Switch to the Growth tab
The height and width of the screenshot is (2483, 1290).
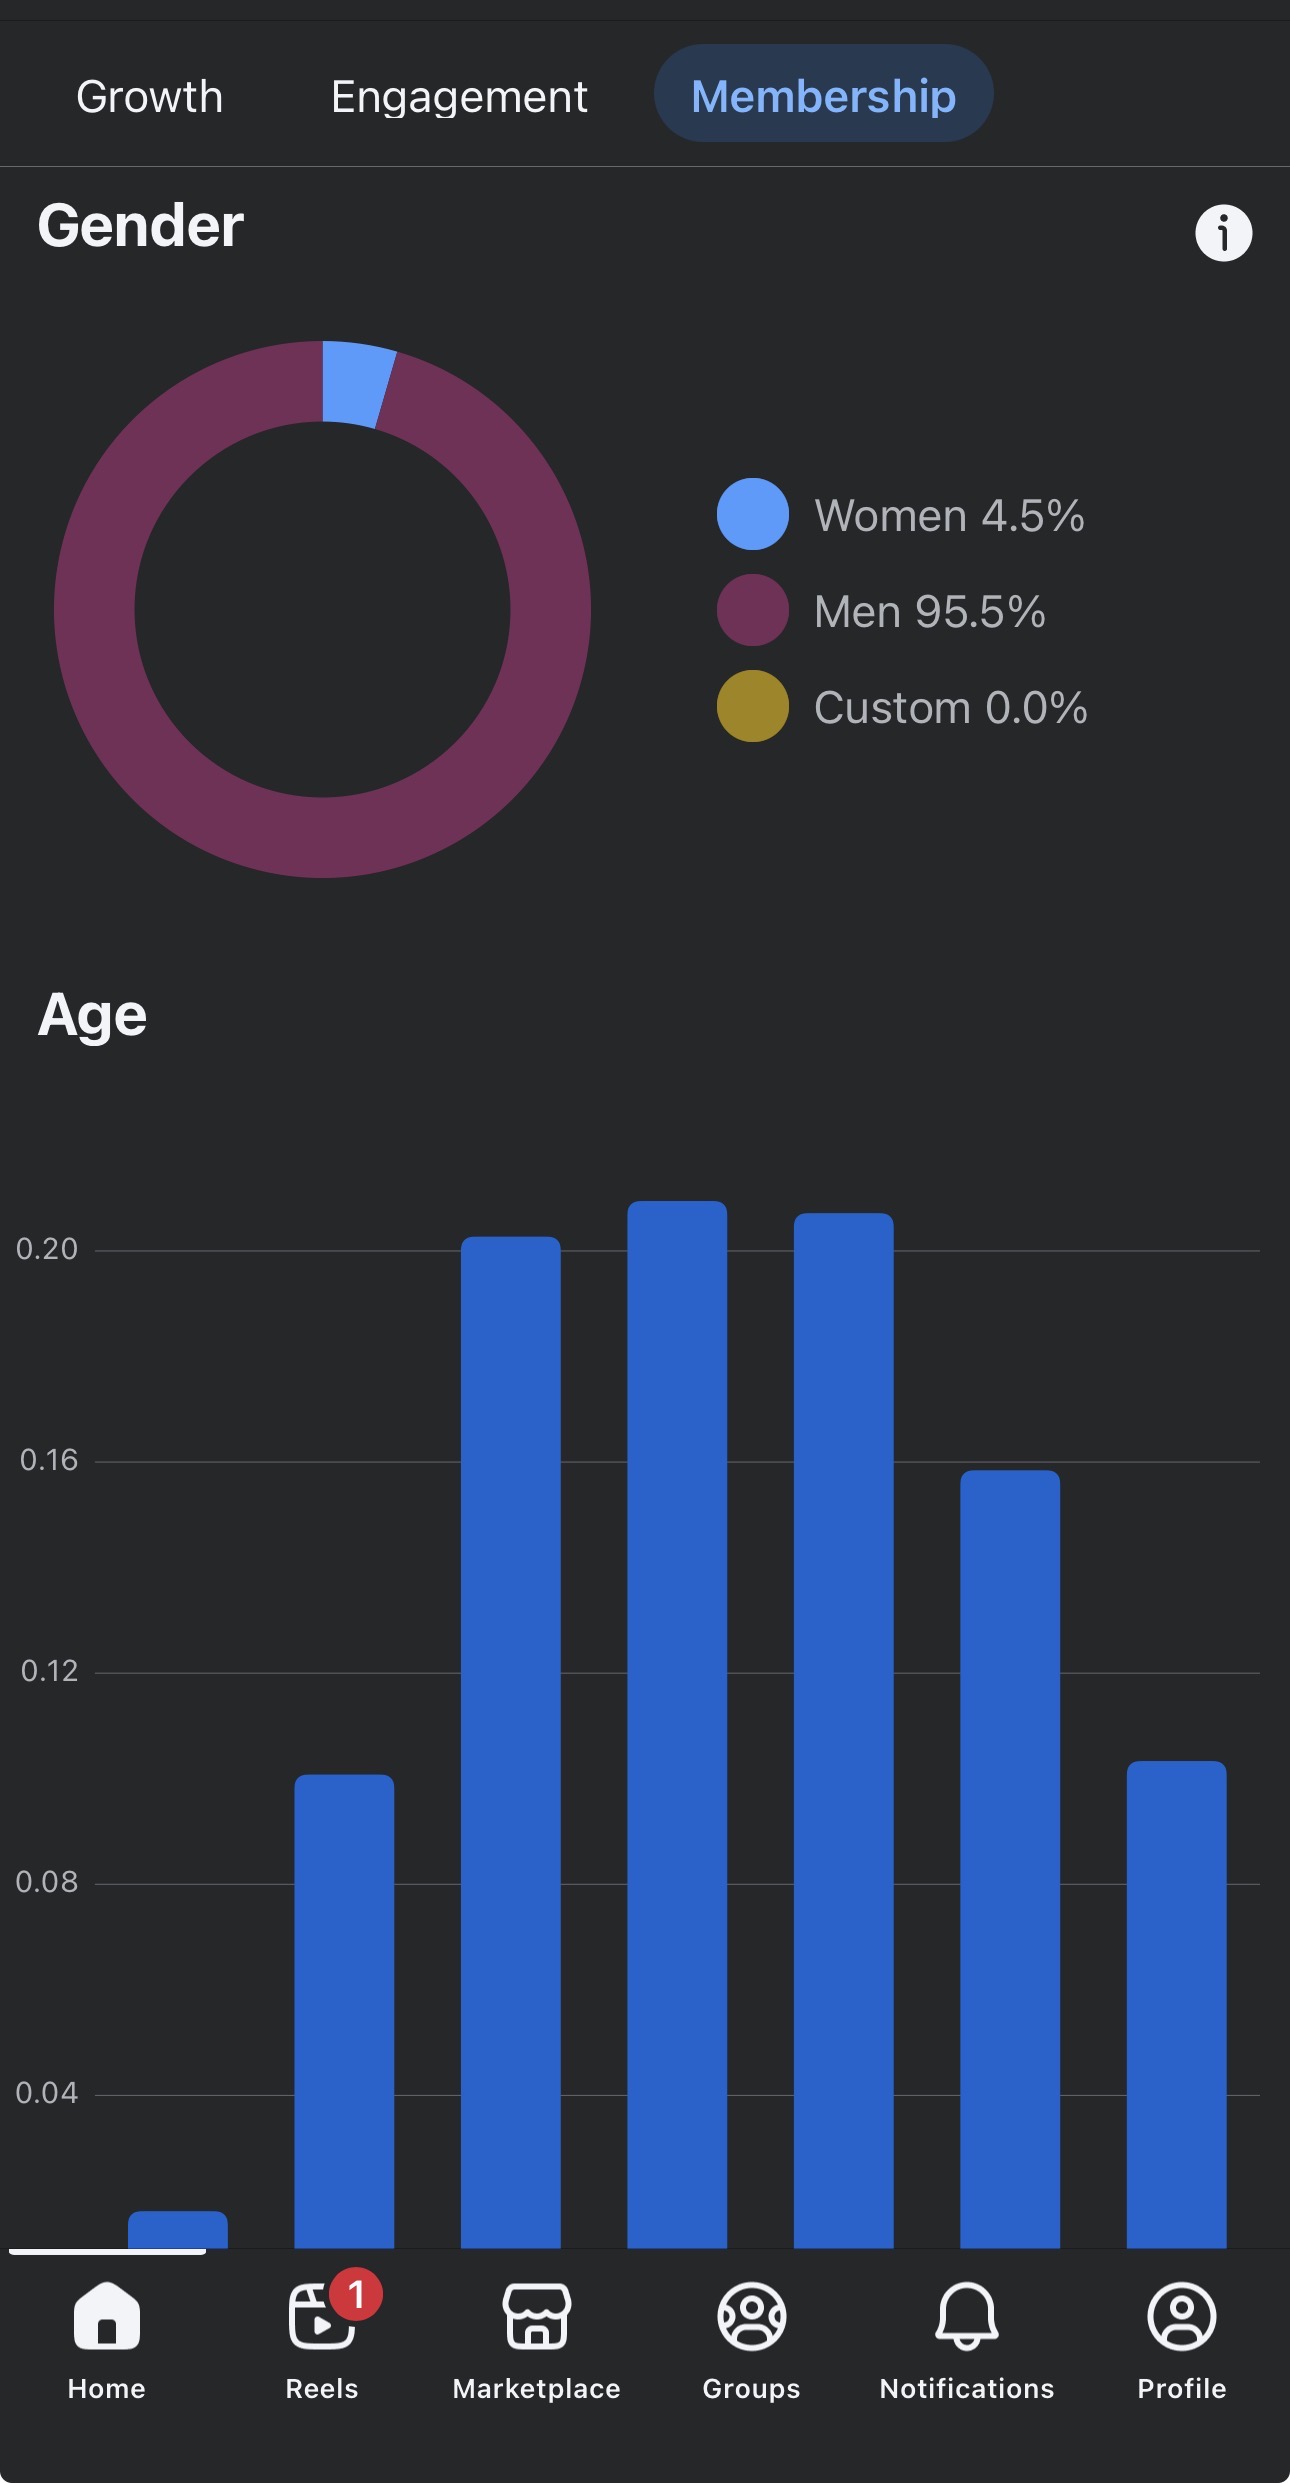(150, 96)
